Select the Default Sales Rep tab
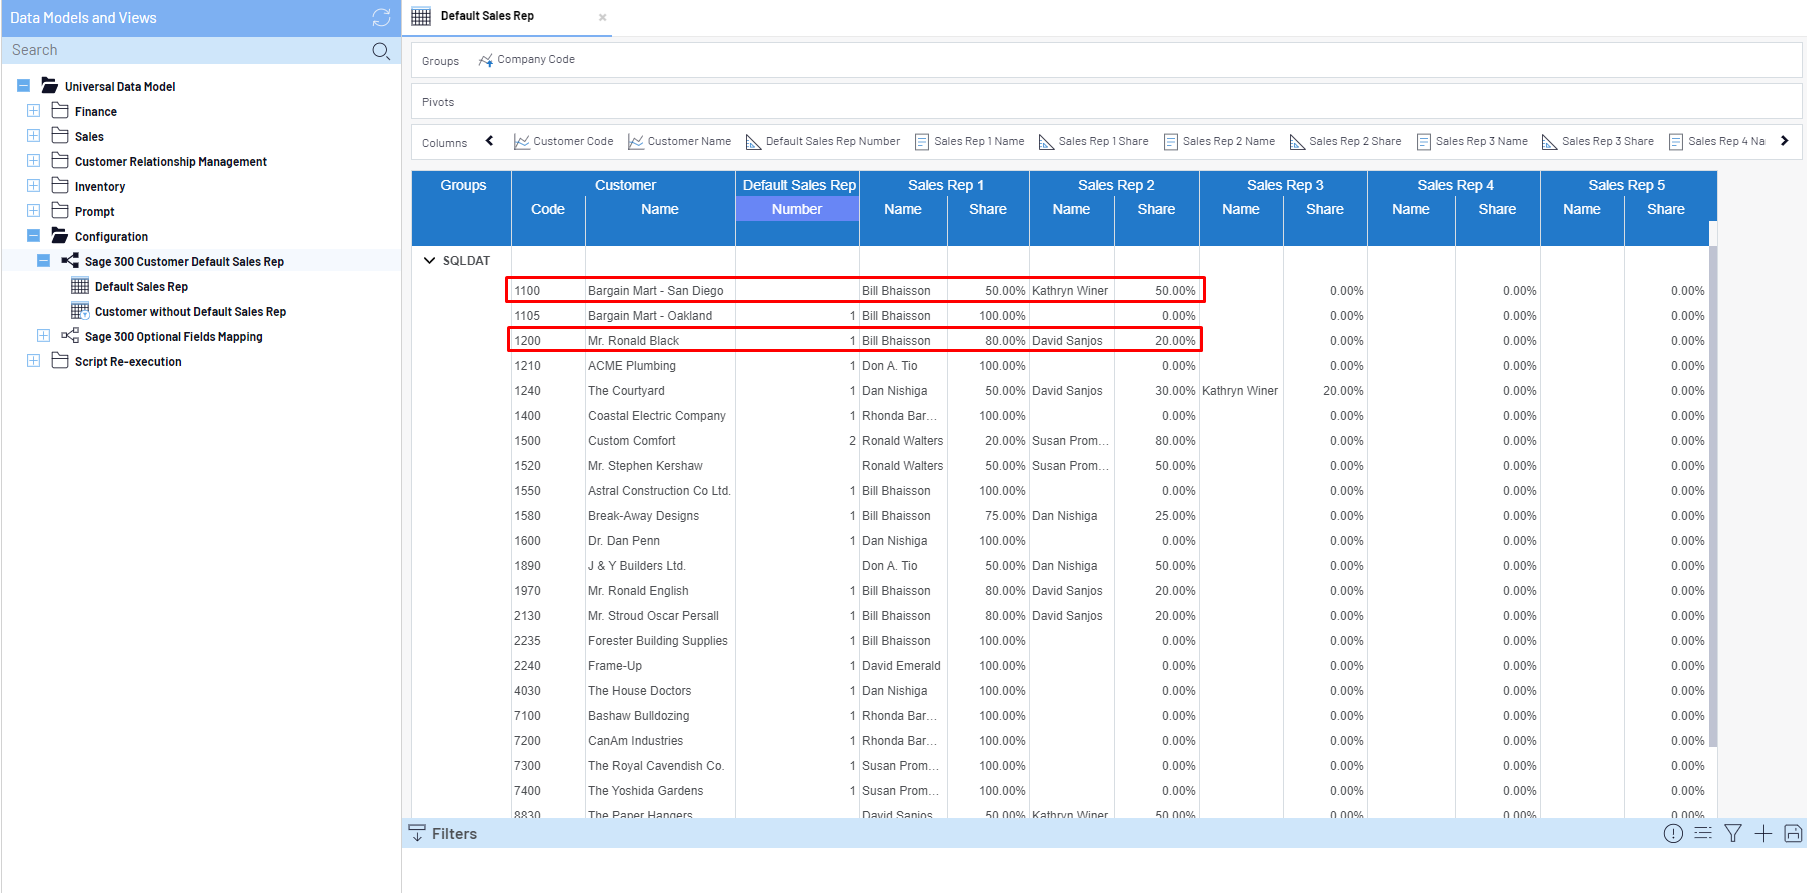The height and width of the screenshot is (893, 1807). point(487,16)
